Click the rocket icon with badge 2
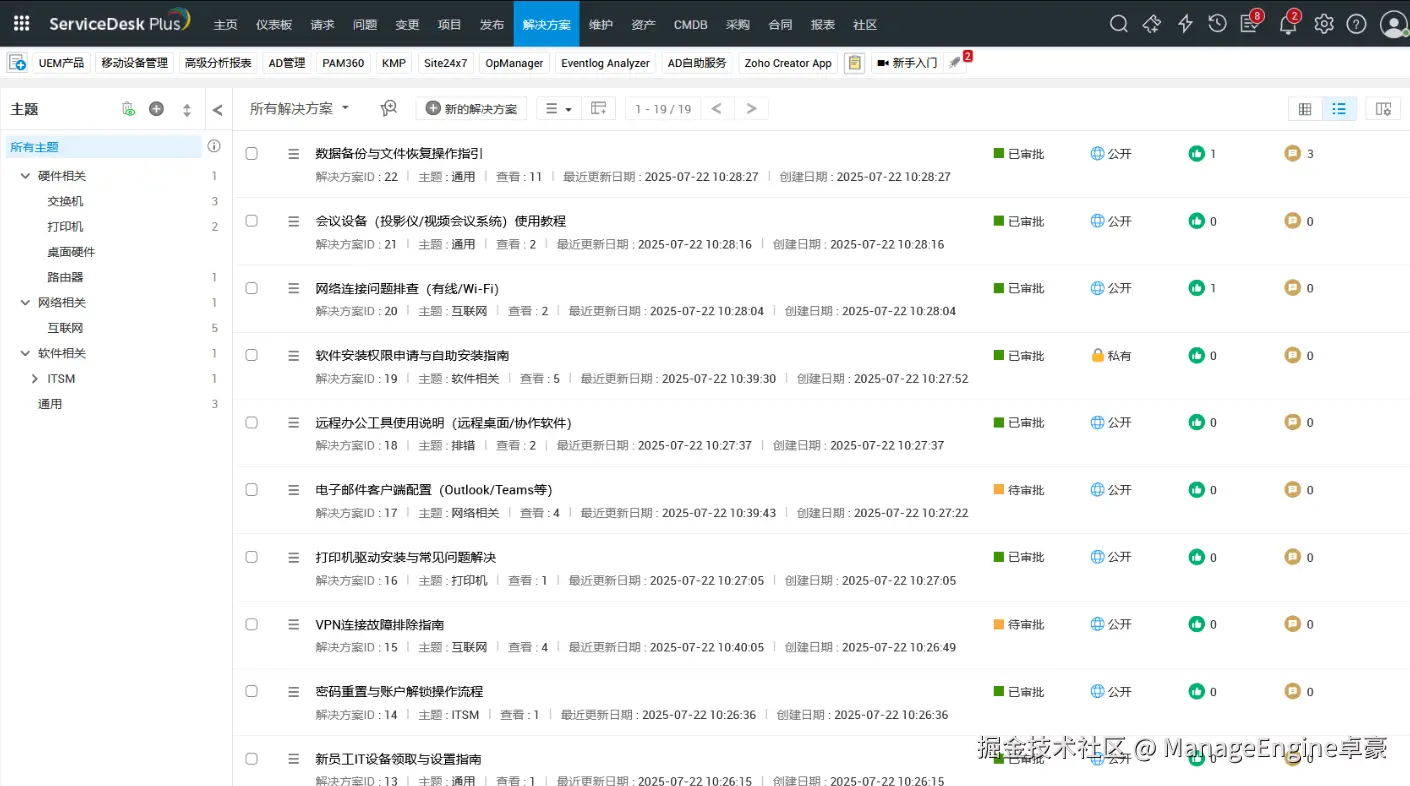 [x=957, y=62]
